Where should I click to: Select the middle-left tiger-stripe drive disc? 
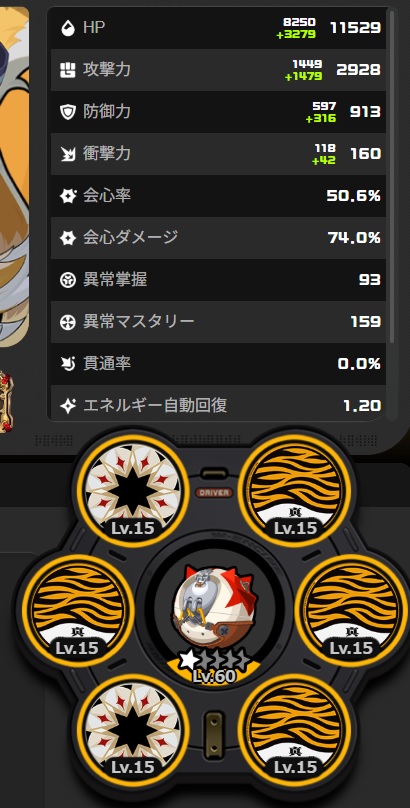(77, 610)
